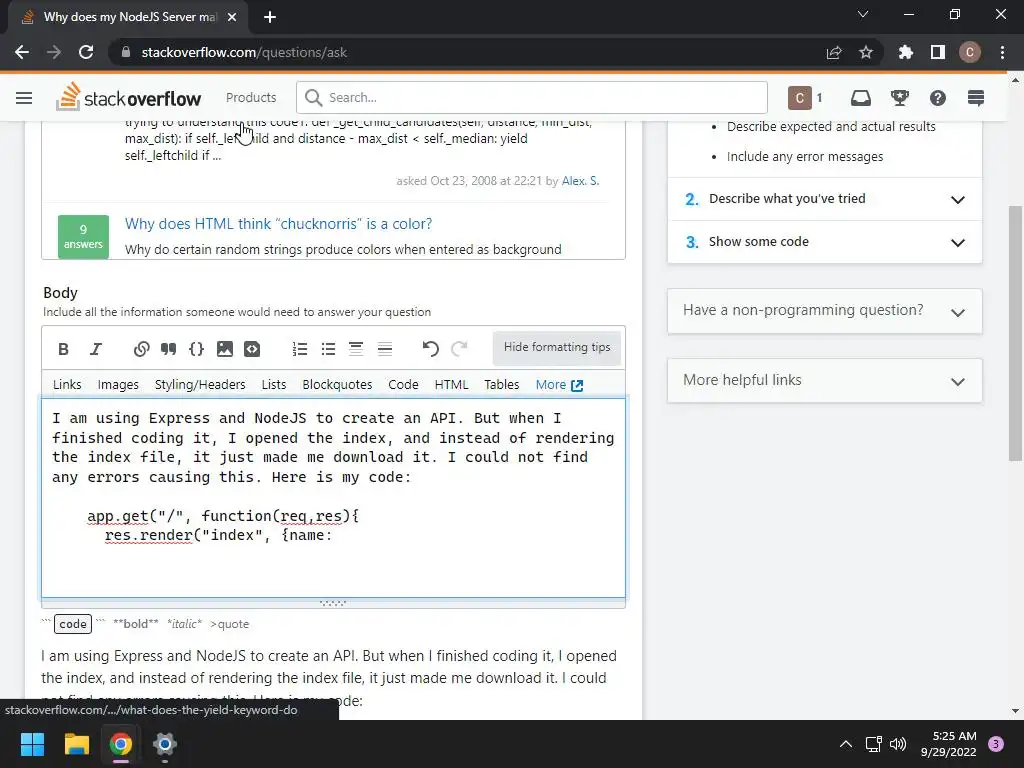Open the Stack Exchange site switcher

point(976,98)
